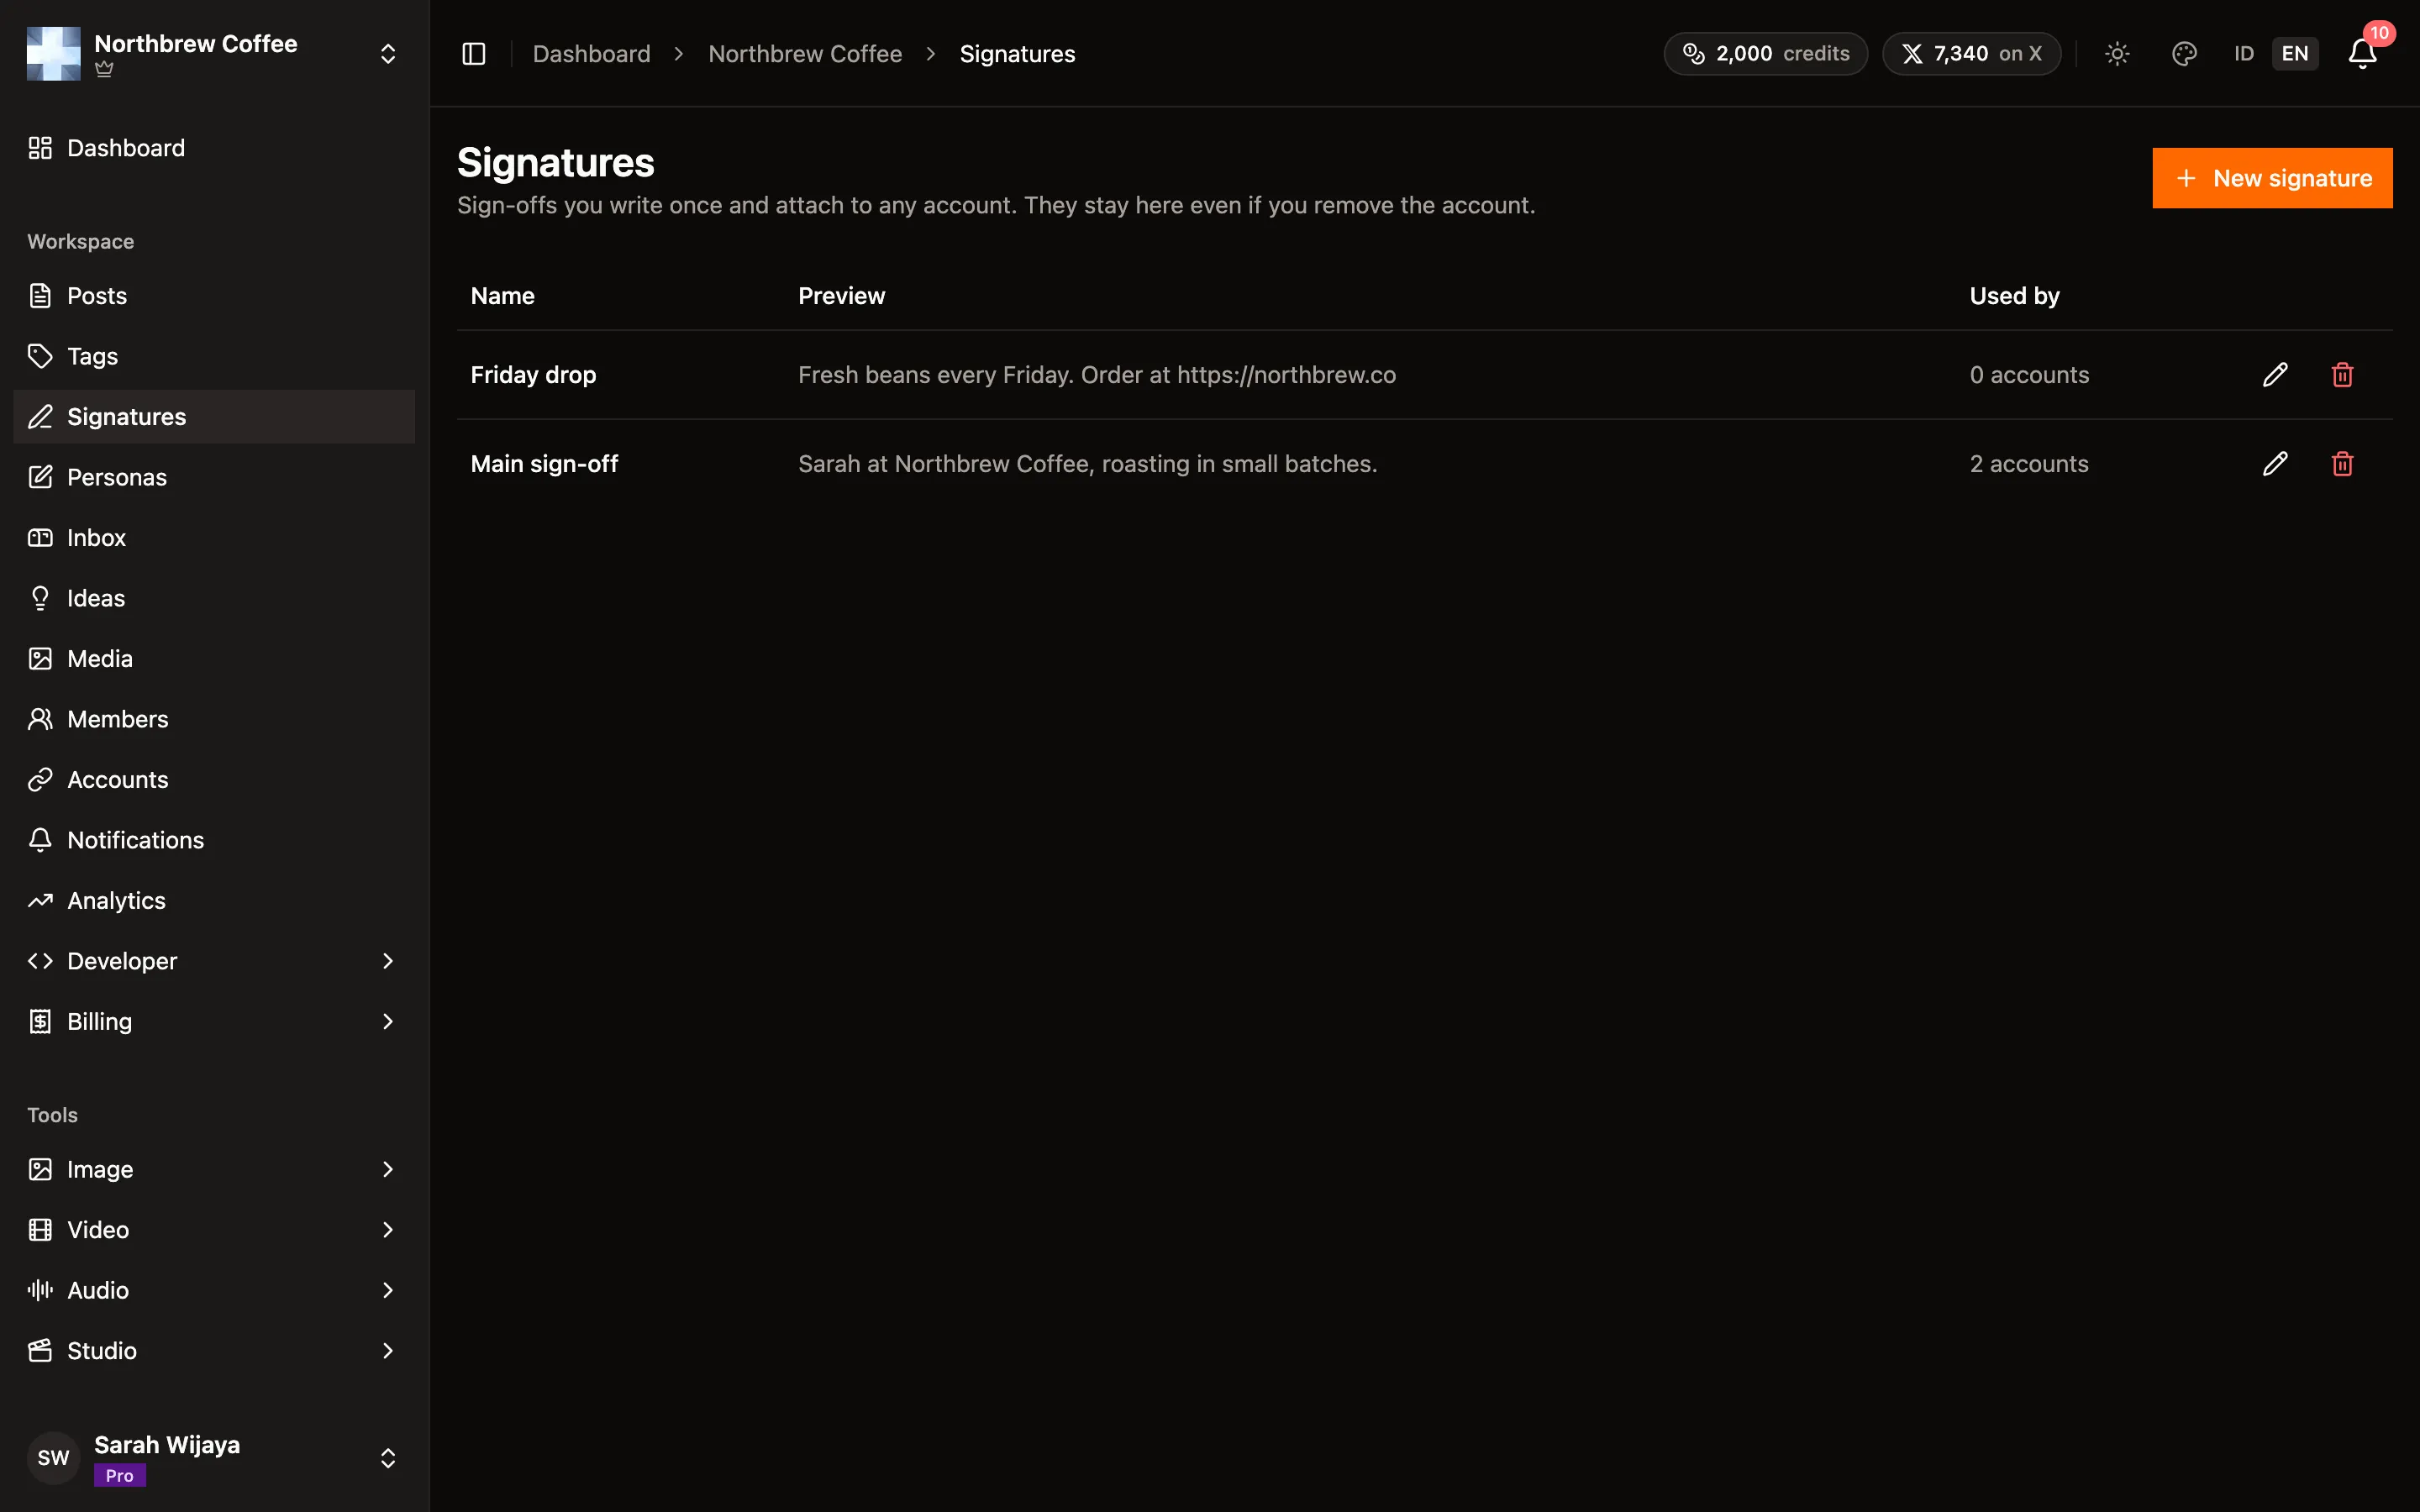Viewport: 2420px width, 1512px height.
Task: Go to Posts in sidebar
Action: click(x=214, y=296)
